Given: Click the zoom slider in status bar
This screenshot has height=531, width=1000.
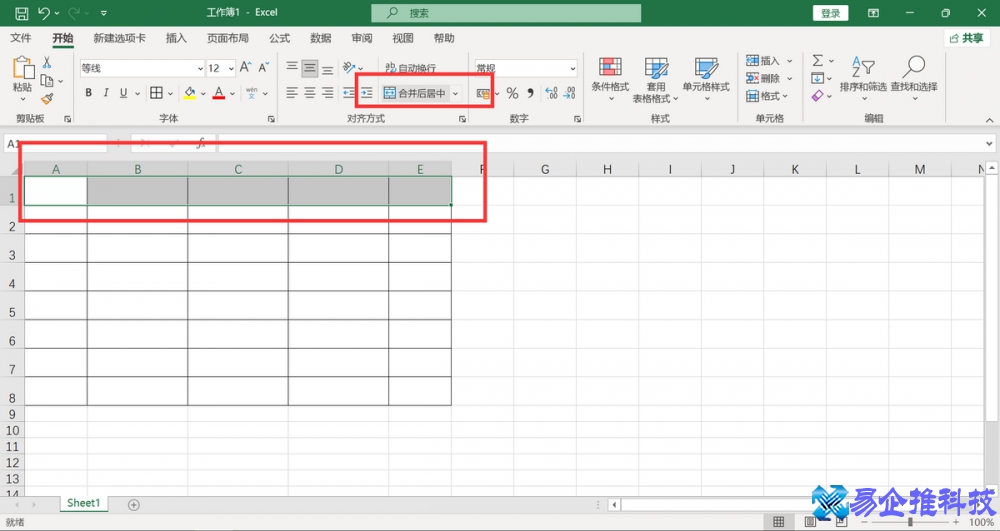Looking at the screenshot, I should 910,522.
